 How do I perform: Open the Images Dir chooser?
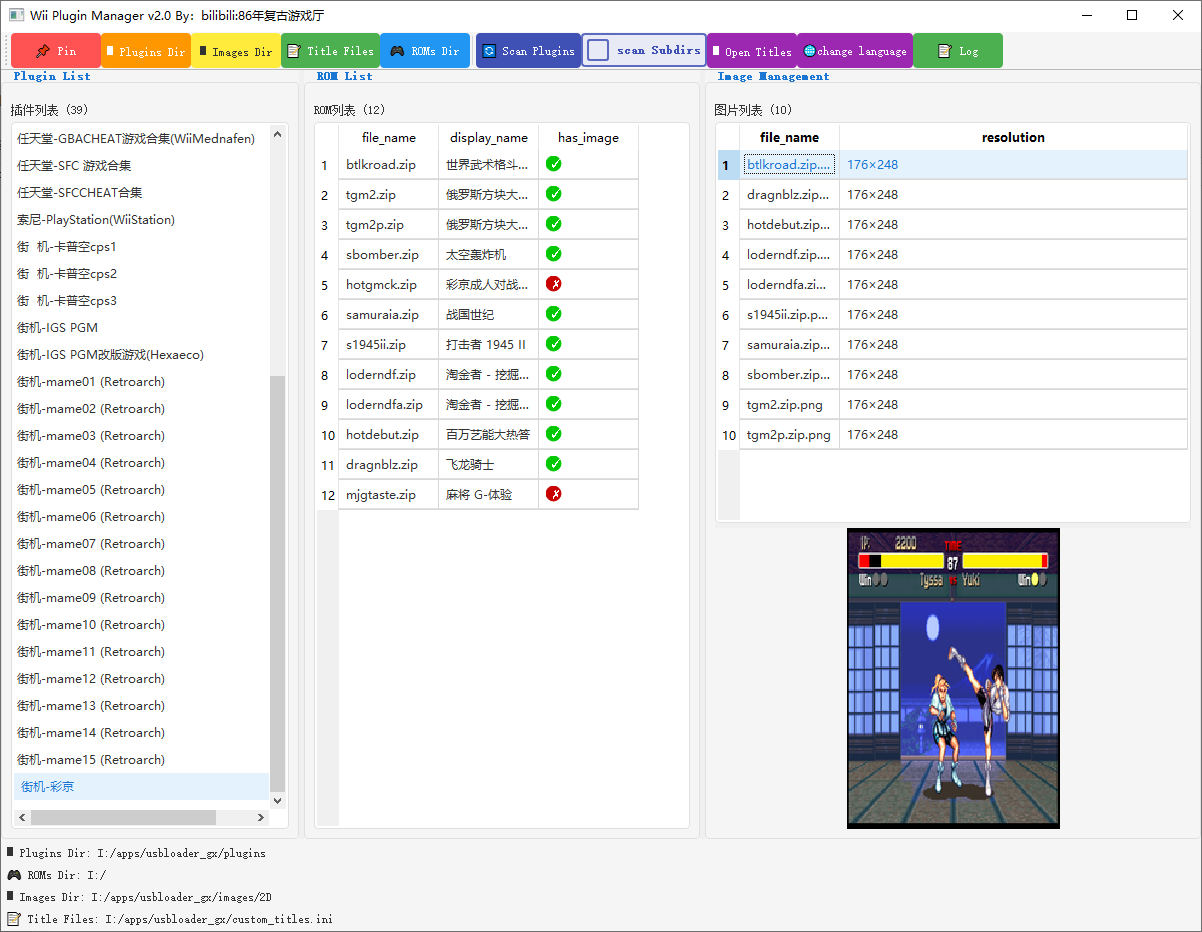[x=236, y=51]
